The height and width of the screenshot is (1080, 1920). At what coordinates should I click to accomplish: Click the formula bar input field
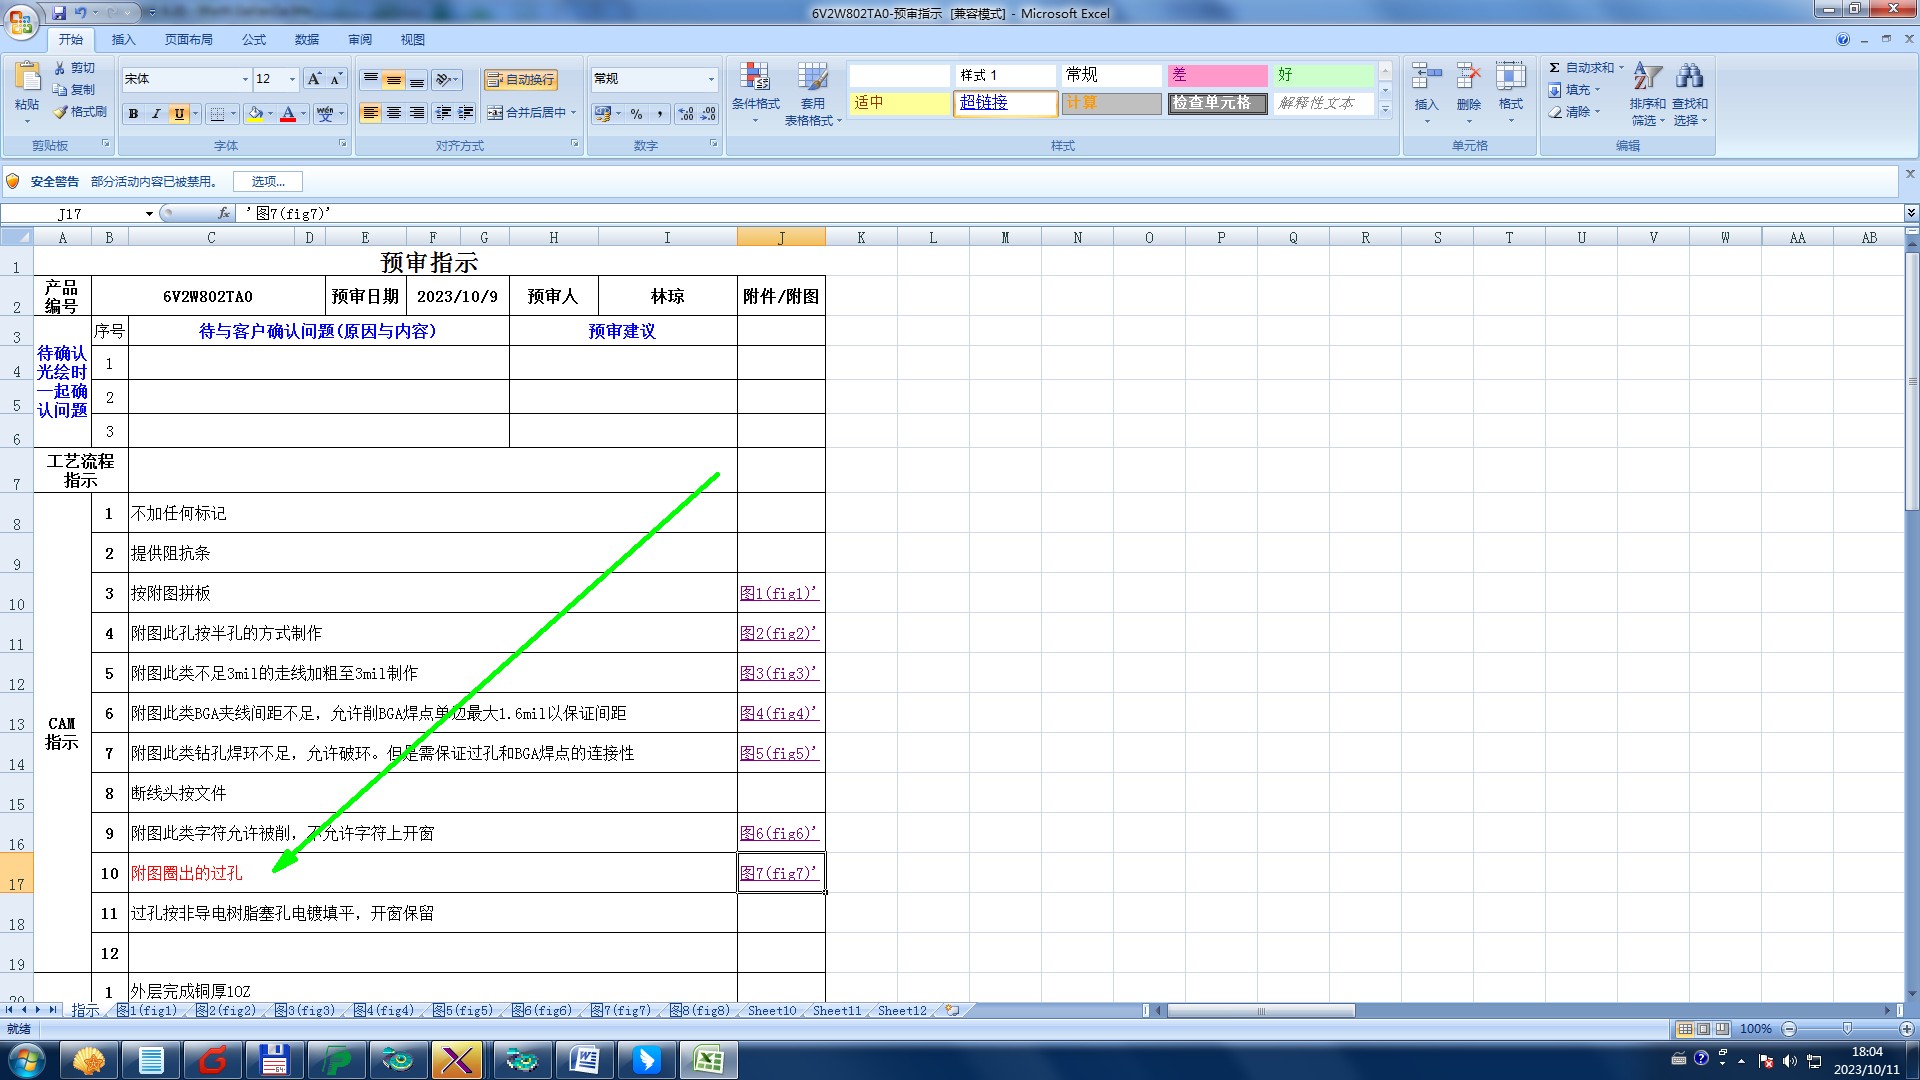tap(1070, 214)
